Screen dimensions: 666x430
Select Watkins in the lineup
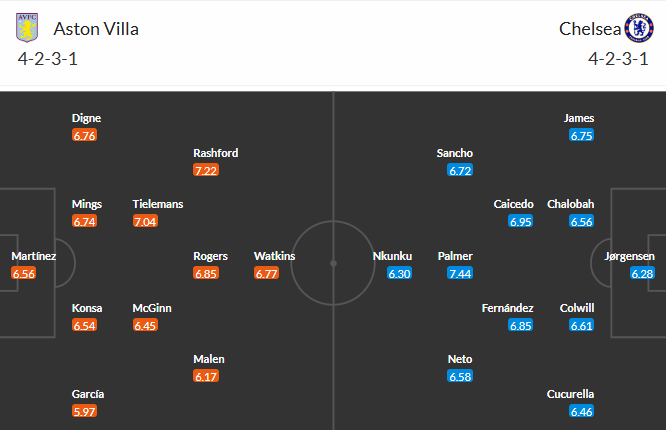tap(274, 256)
